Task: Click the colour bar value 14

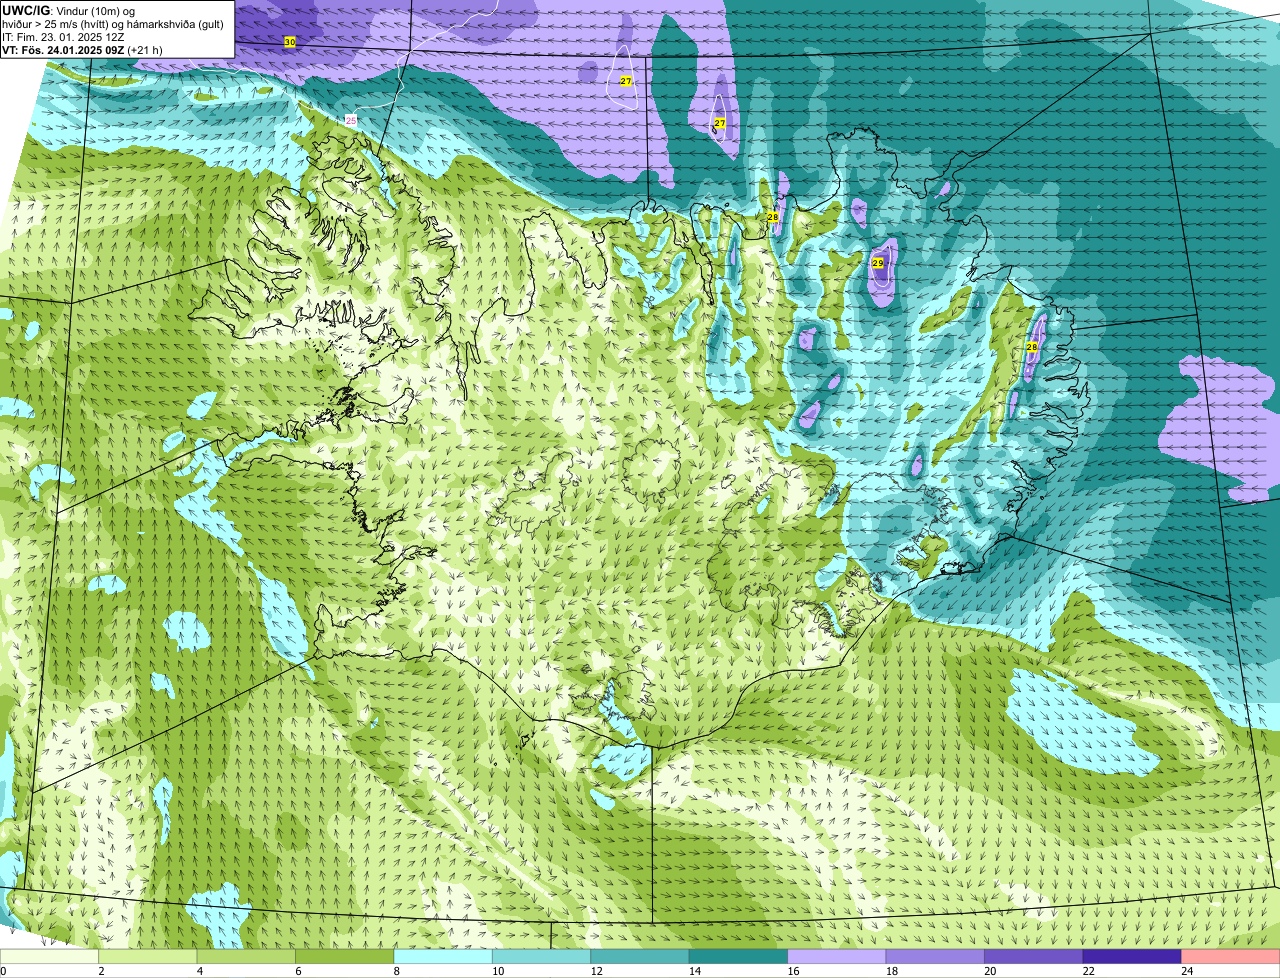Action: tap(695, 971)
